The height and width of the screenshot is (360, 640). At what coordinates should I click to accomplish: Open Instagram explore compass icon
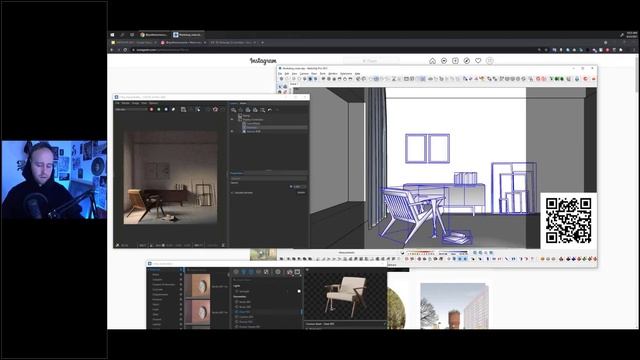pos(467,61)
